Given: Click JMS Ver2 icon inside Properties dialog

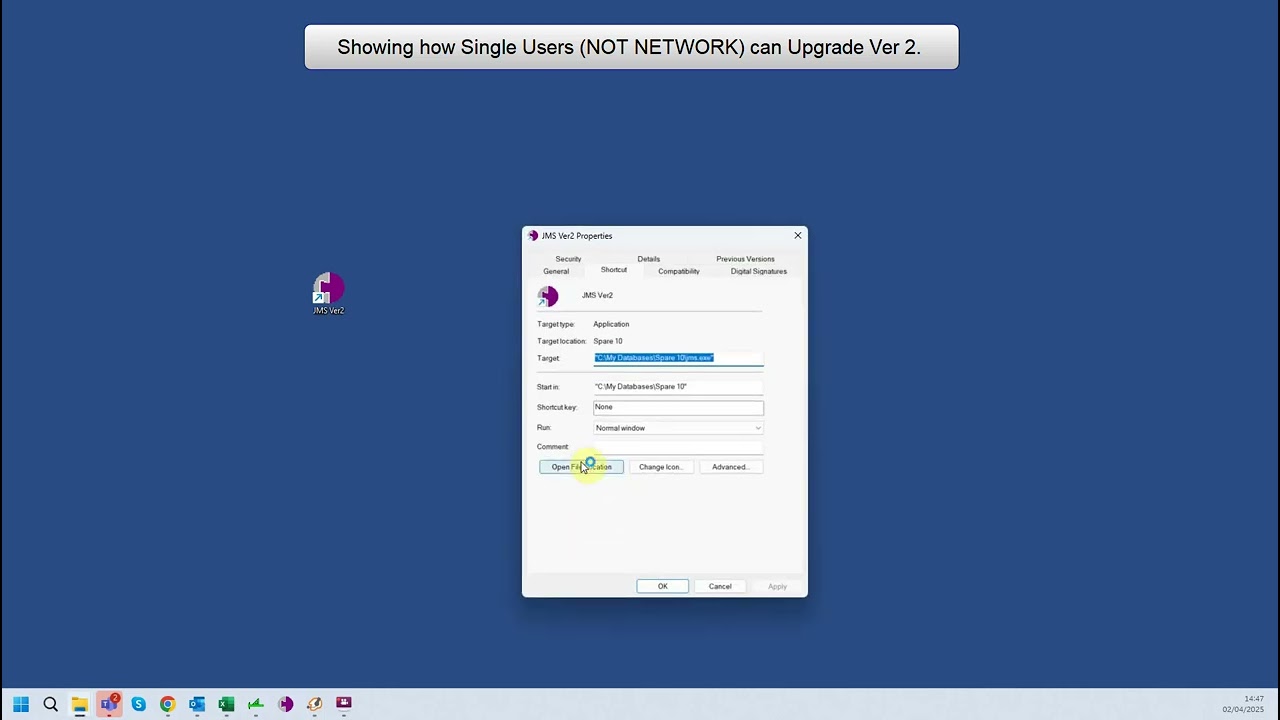Looking at the screenshot, I should tap(548, 296).
